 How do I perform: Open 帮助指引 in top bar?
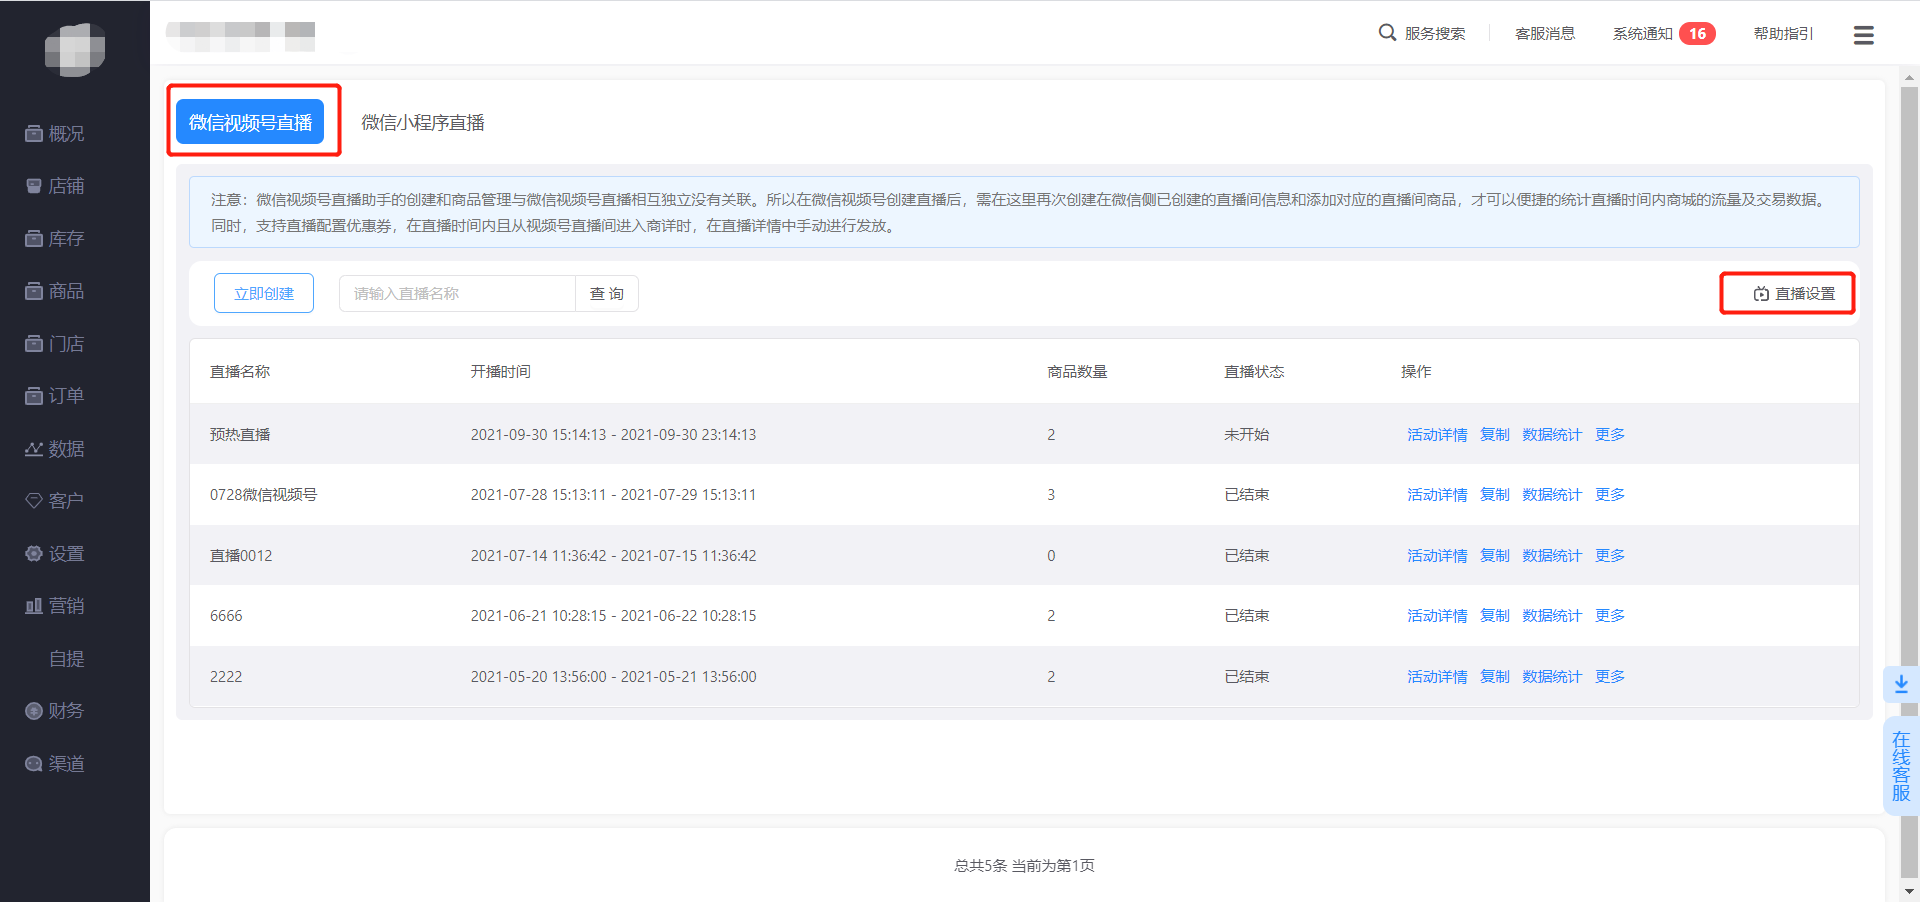pyautogui.click(x=1784, y=34)
